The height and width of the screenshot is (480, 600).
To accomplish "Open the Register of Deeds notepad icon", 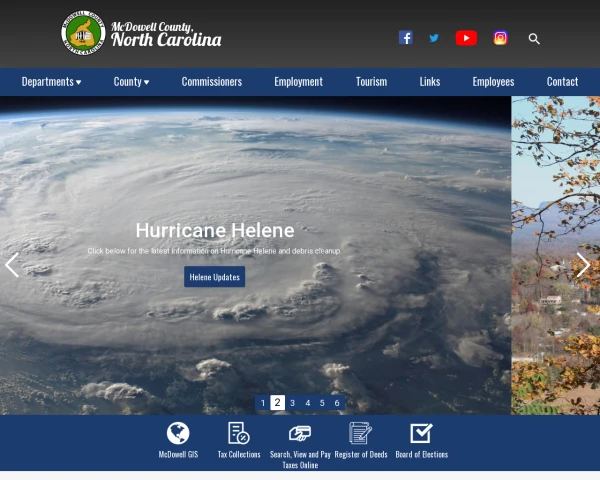I will 360,433.
